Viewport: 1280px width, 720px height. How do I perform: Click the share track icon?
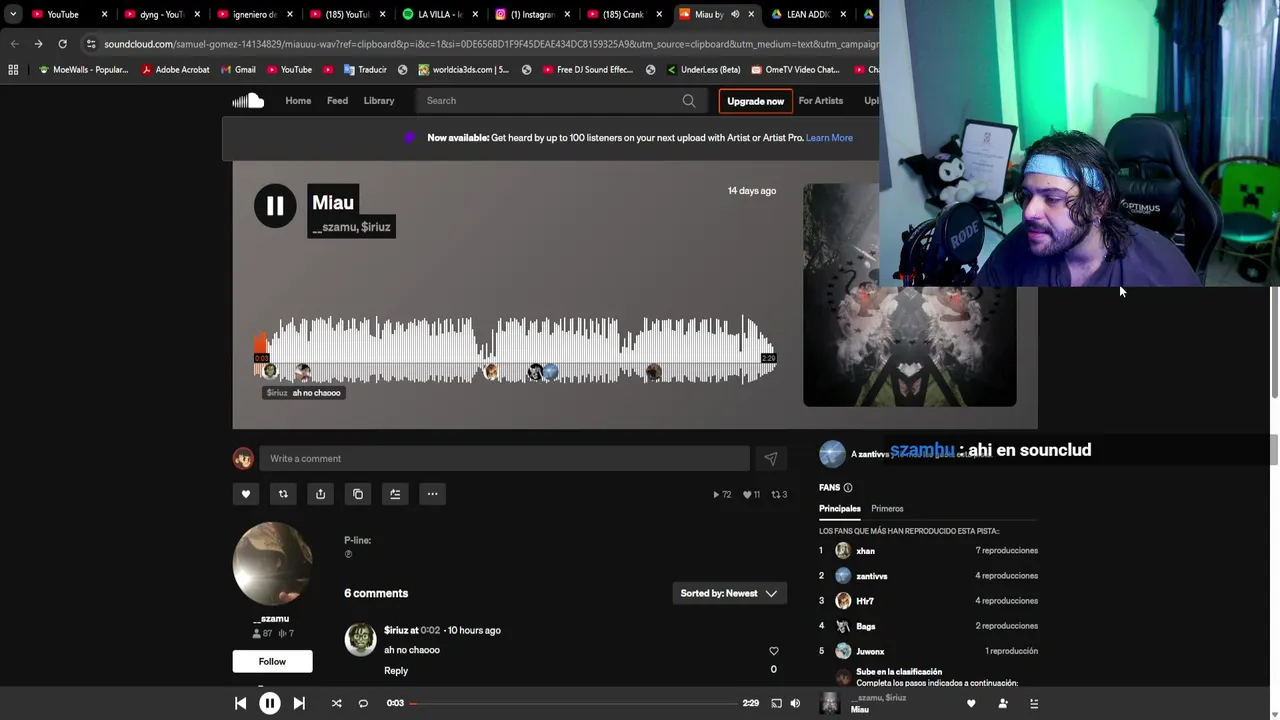click(320, 494)
